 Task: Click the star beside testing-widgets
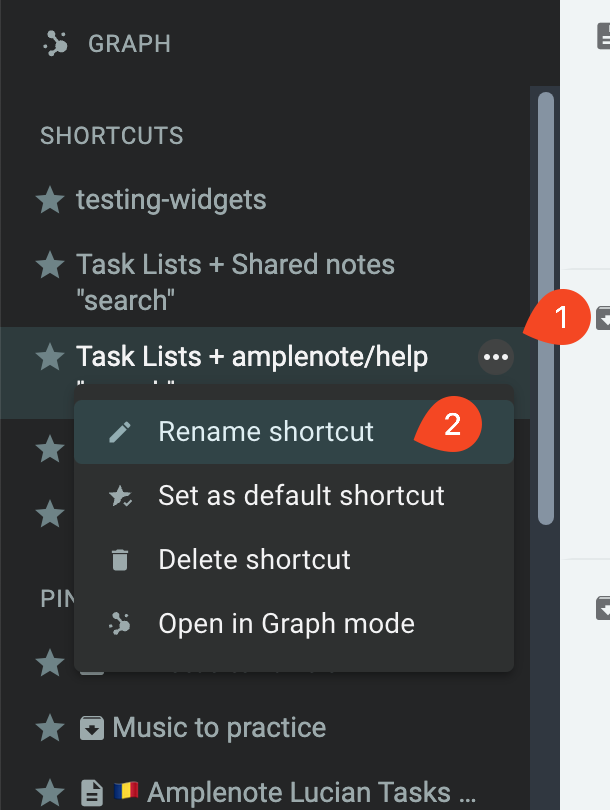click(x=50, y=200)
